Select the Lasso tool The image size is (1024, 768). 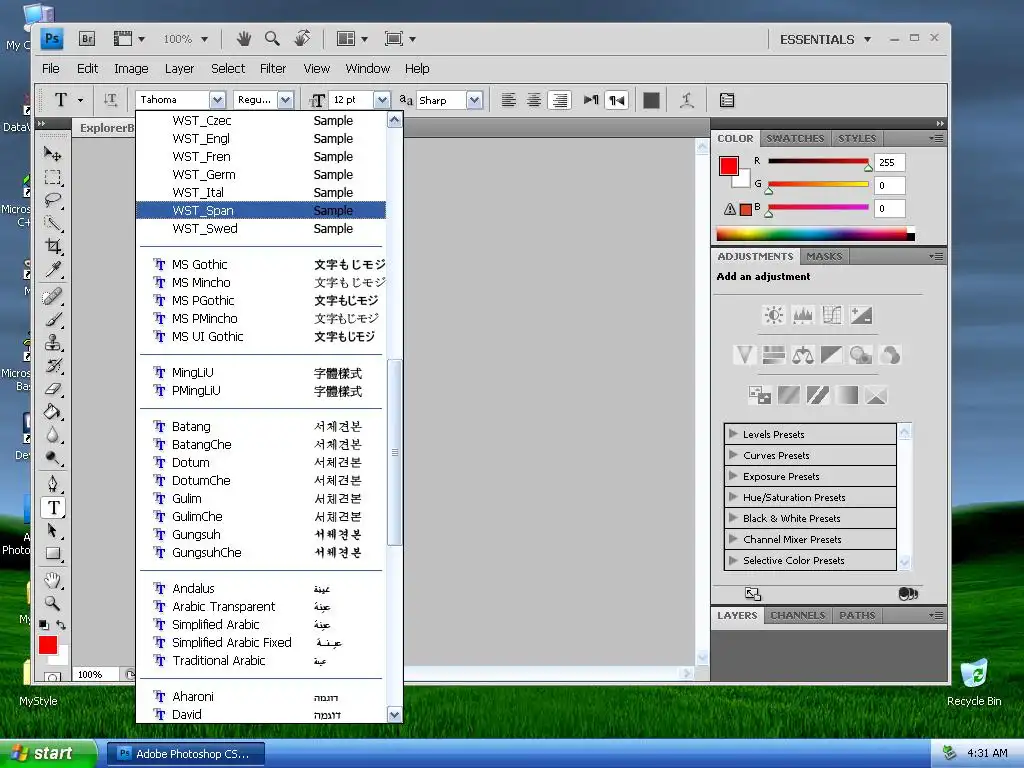[x=53, y=200]
